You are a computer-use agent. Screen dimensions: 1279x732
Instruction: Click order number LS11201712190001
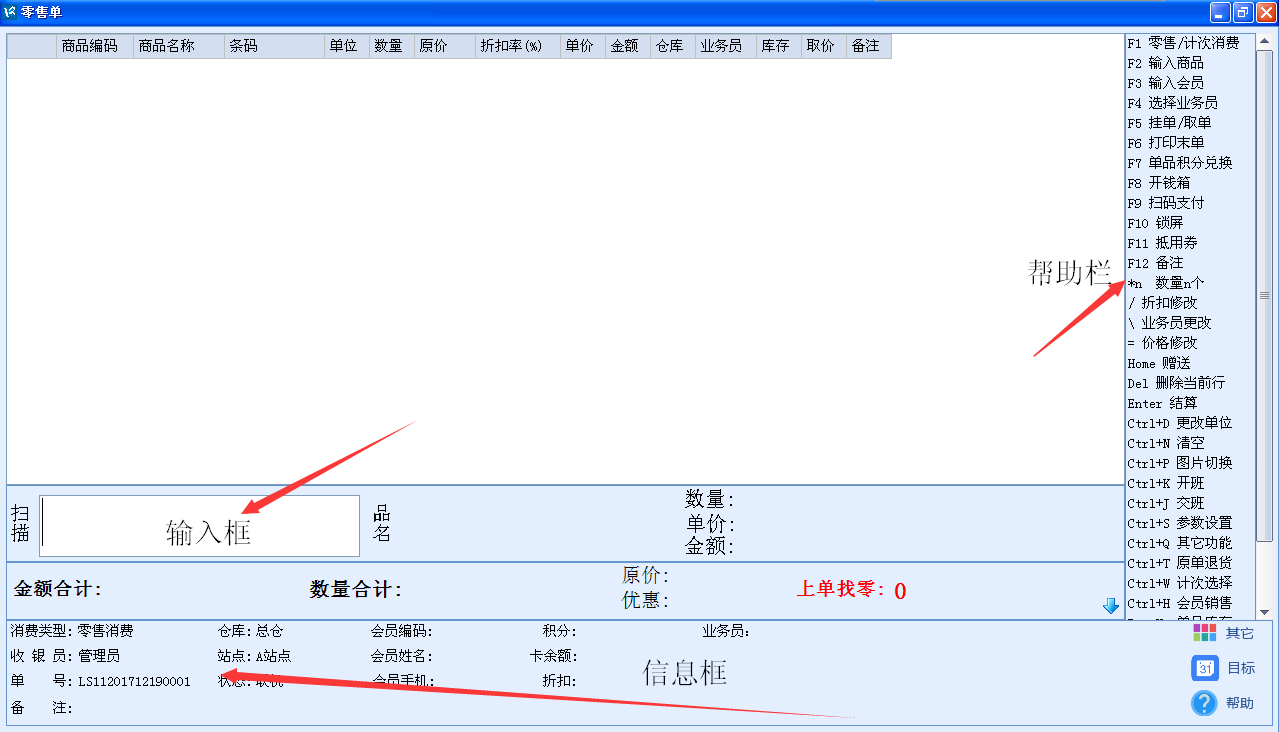coord(134,682)
